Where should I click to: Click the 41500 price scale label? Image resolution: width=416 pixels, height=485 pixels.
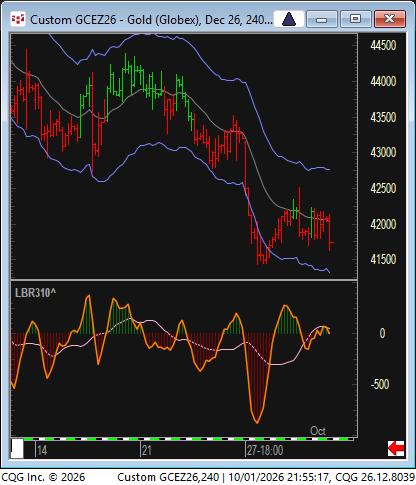pyautogui.click(x=383, y=260)
